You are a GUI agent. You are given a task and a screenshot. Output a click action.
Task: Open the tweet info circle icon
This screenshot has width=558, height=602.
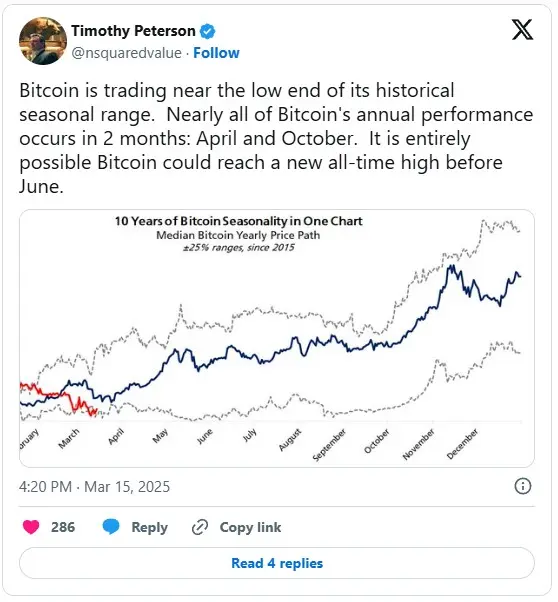point(523,486)
